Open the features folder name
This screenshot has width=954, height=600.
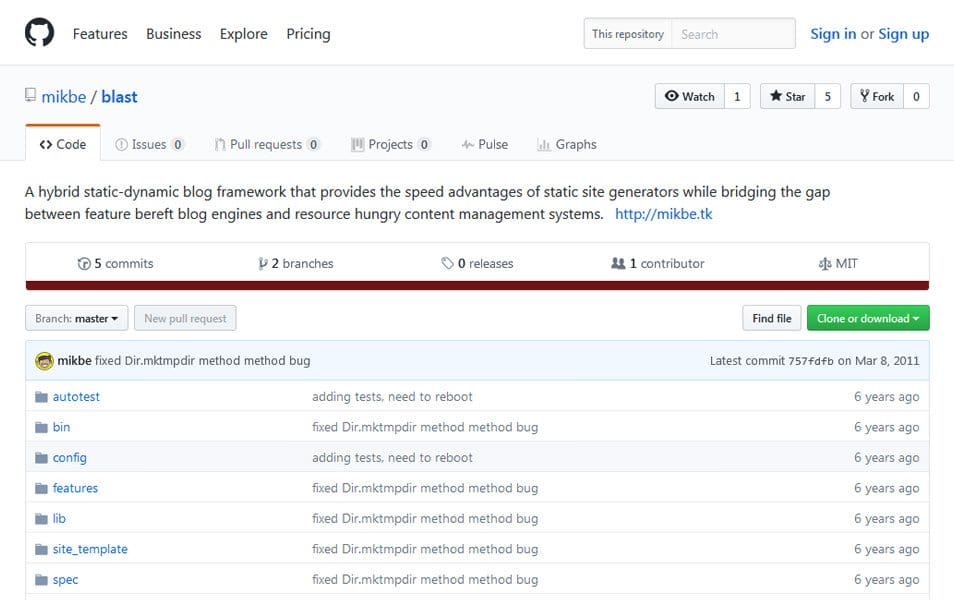click(x=75, y=488)
